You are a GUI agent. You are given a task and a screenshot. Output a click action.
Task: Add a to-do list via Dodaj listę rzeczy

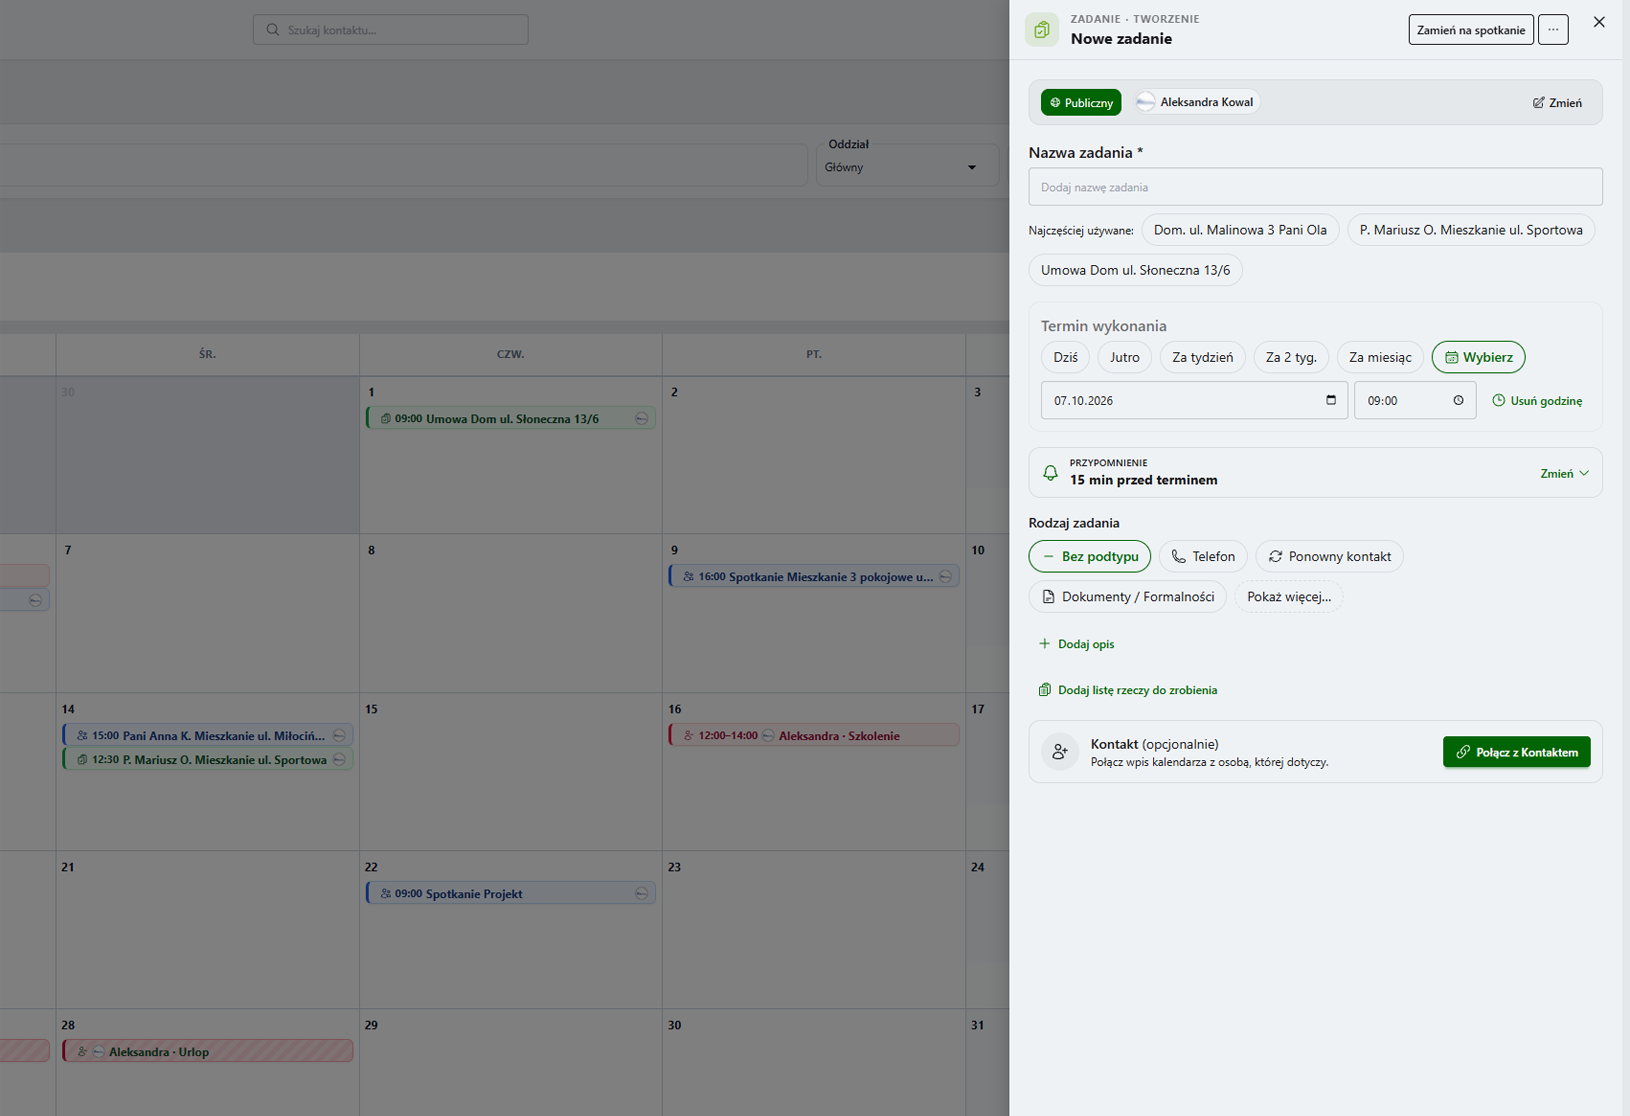tap(1128, 690)
